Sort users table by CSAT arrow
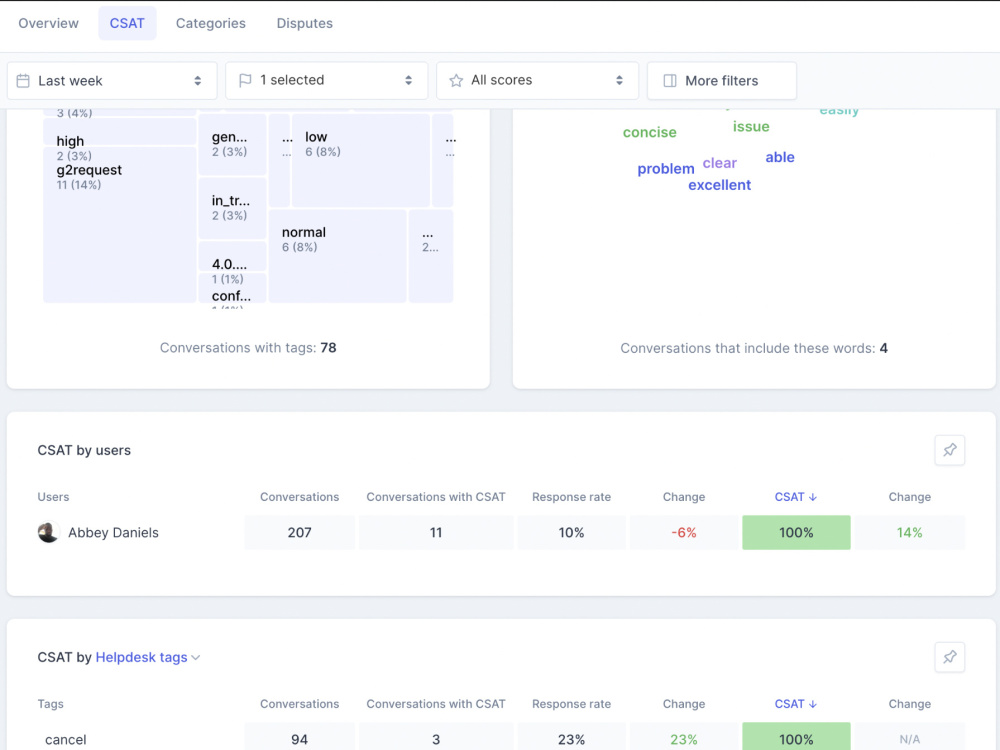The image size is (1000, 750). pos(812,497)
